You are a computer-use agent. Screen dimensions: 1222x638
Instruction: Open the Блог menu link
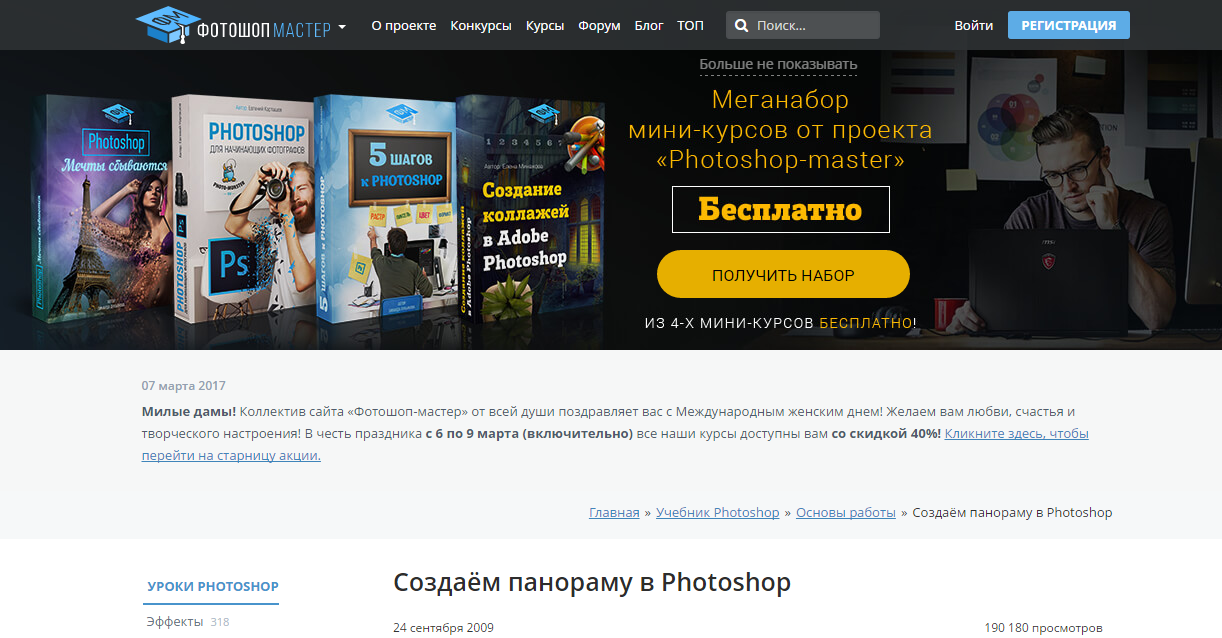[x=649, y=25]
